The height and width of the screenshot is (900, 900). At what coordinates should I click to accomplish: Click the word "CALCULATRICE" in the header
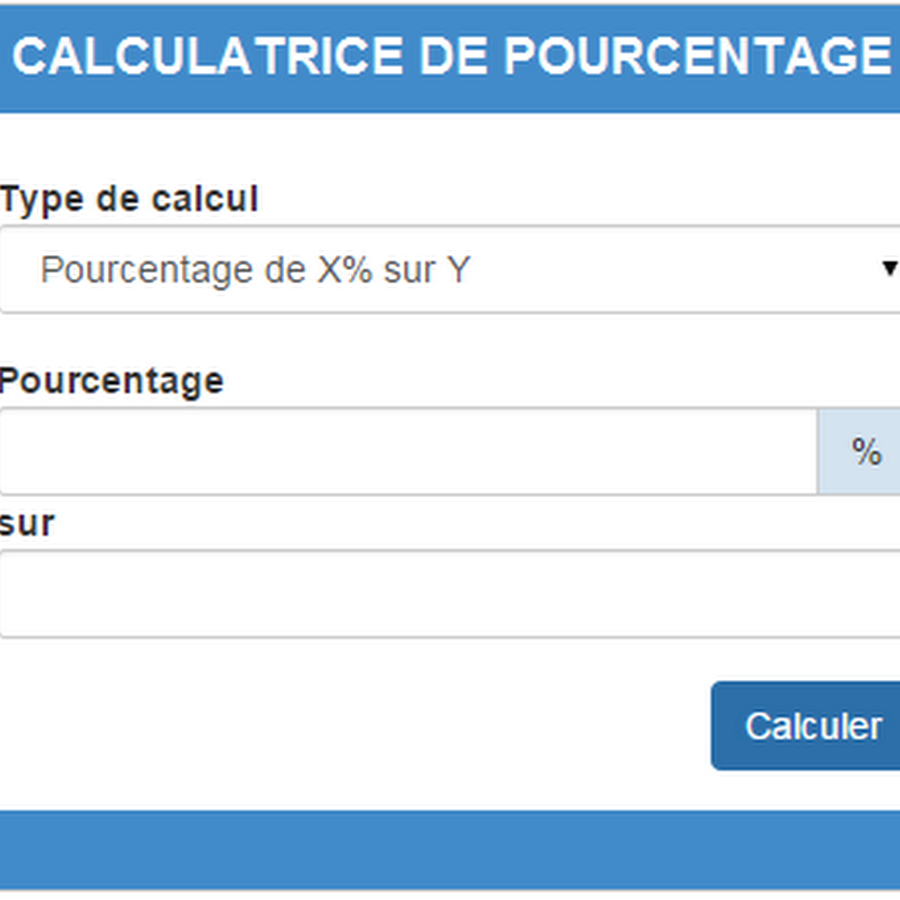(x=208, y=58)
